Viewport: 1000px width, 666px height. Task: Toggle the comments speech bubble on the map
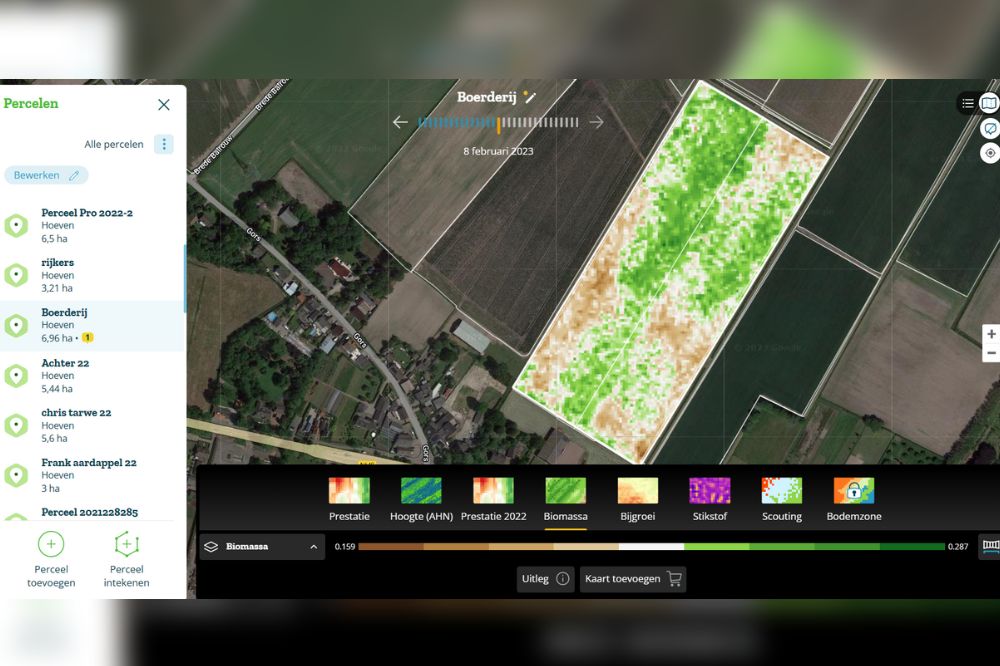pyautogui.click(x=990, y=129)
